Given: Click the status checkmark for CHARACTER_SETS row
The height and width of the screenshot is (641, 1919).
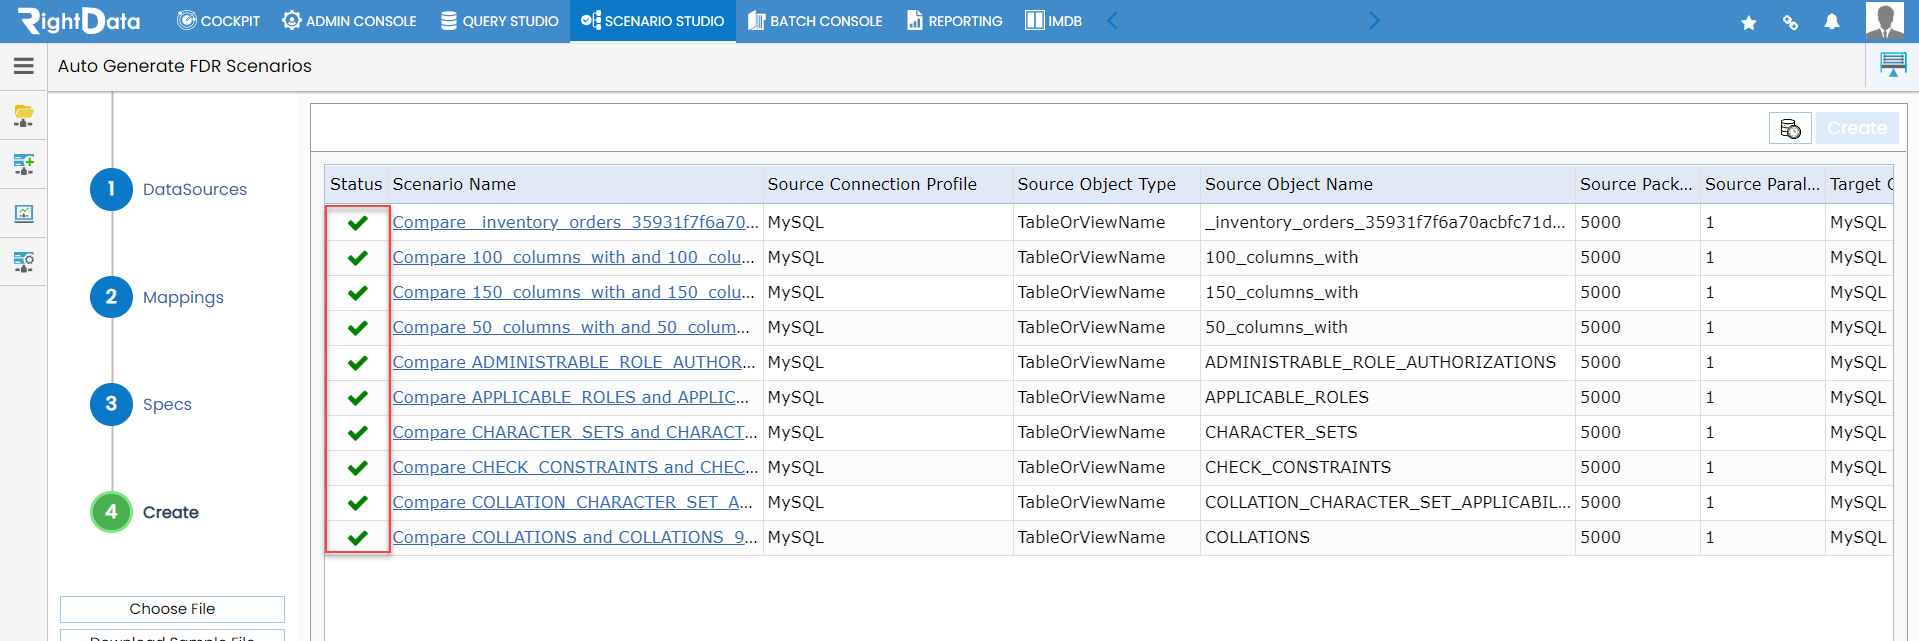Looking at the screenshot, I should point(357,433).
